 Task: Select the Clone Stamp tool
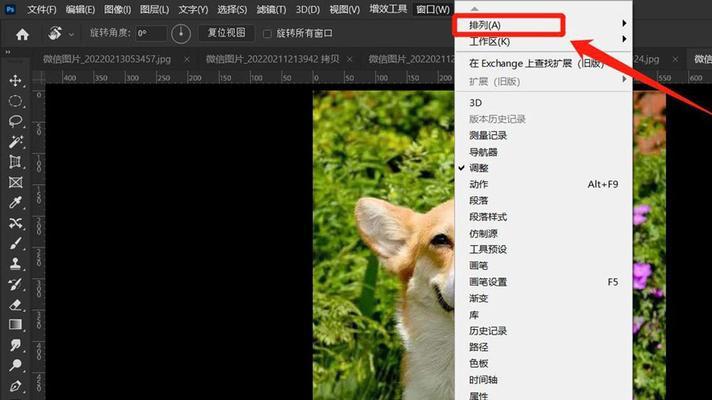(x=15, y=264)
